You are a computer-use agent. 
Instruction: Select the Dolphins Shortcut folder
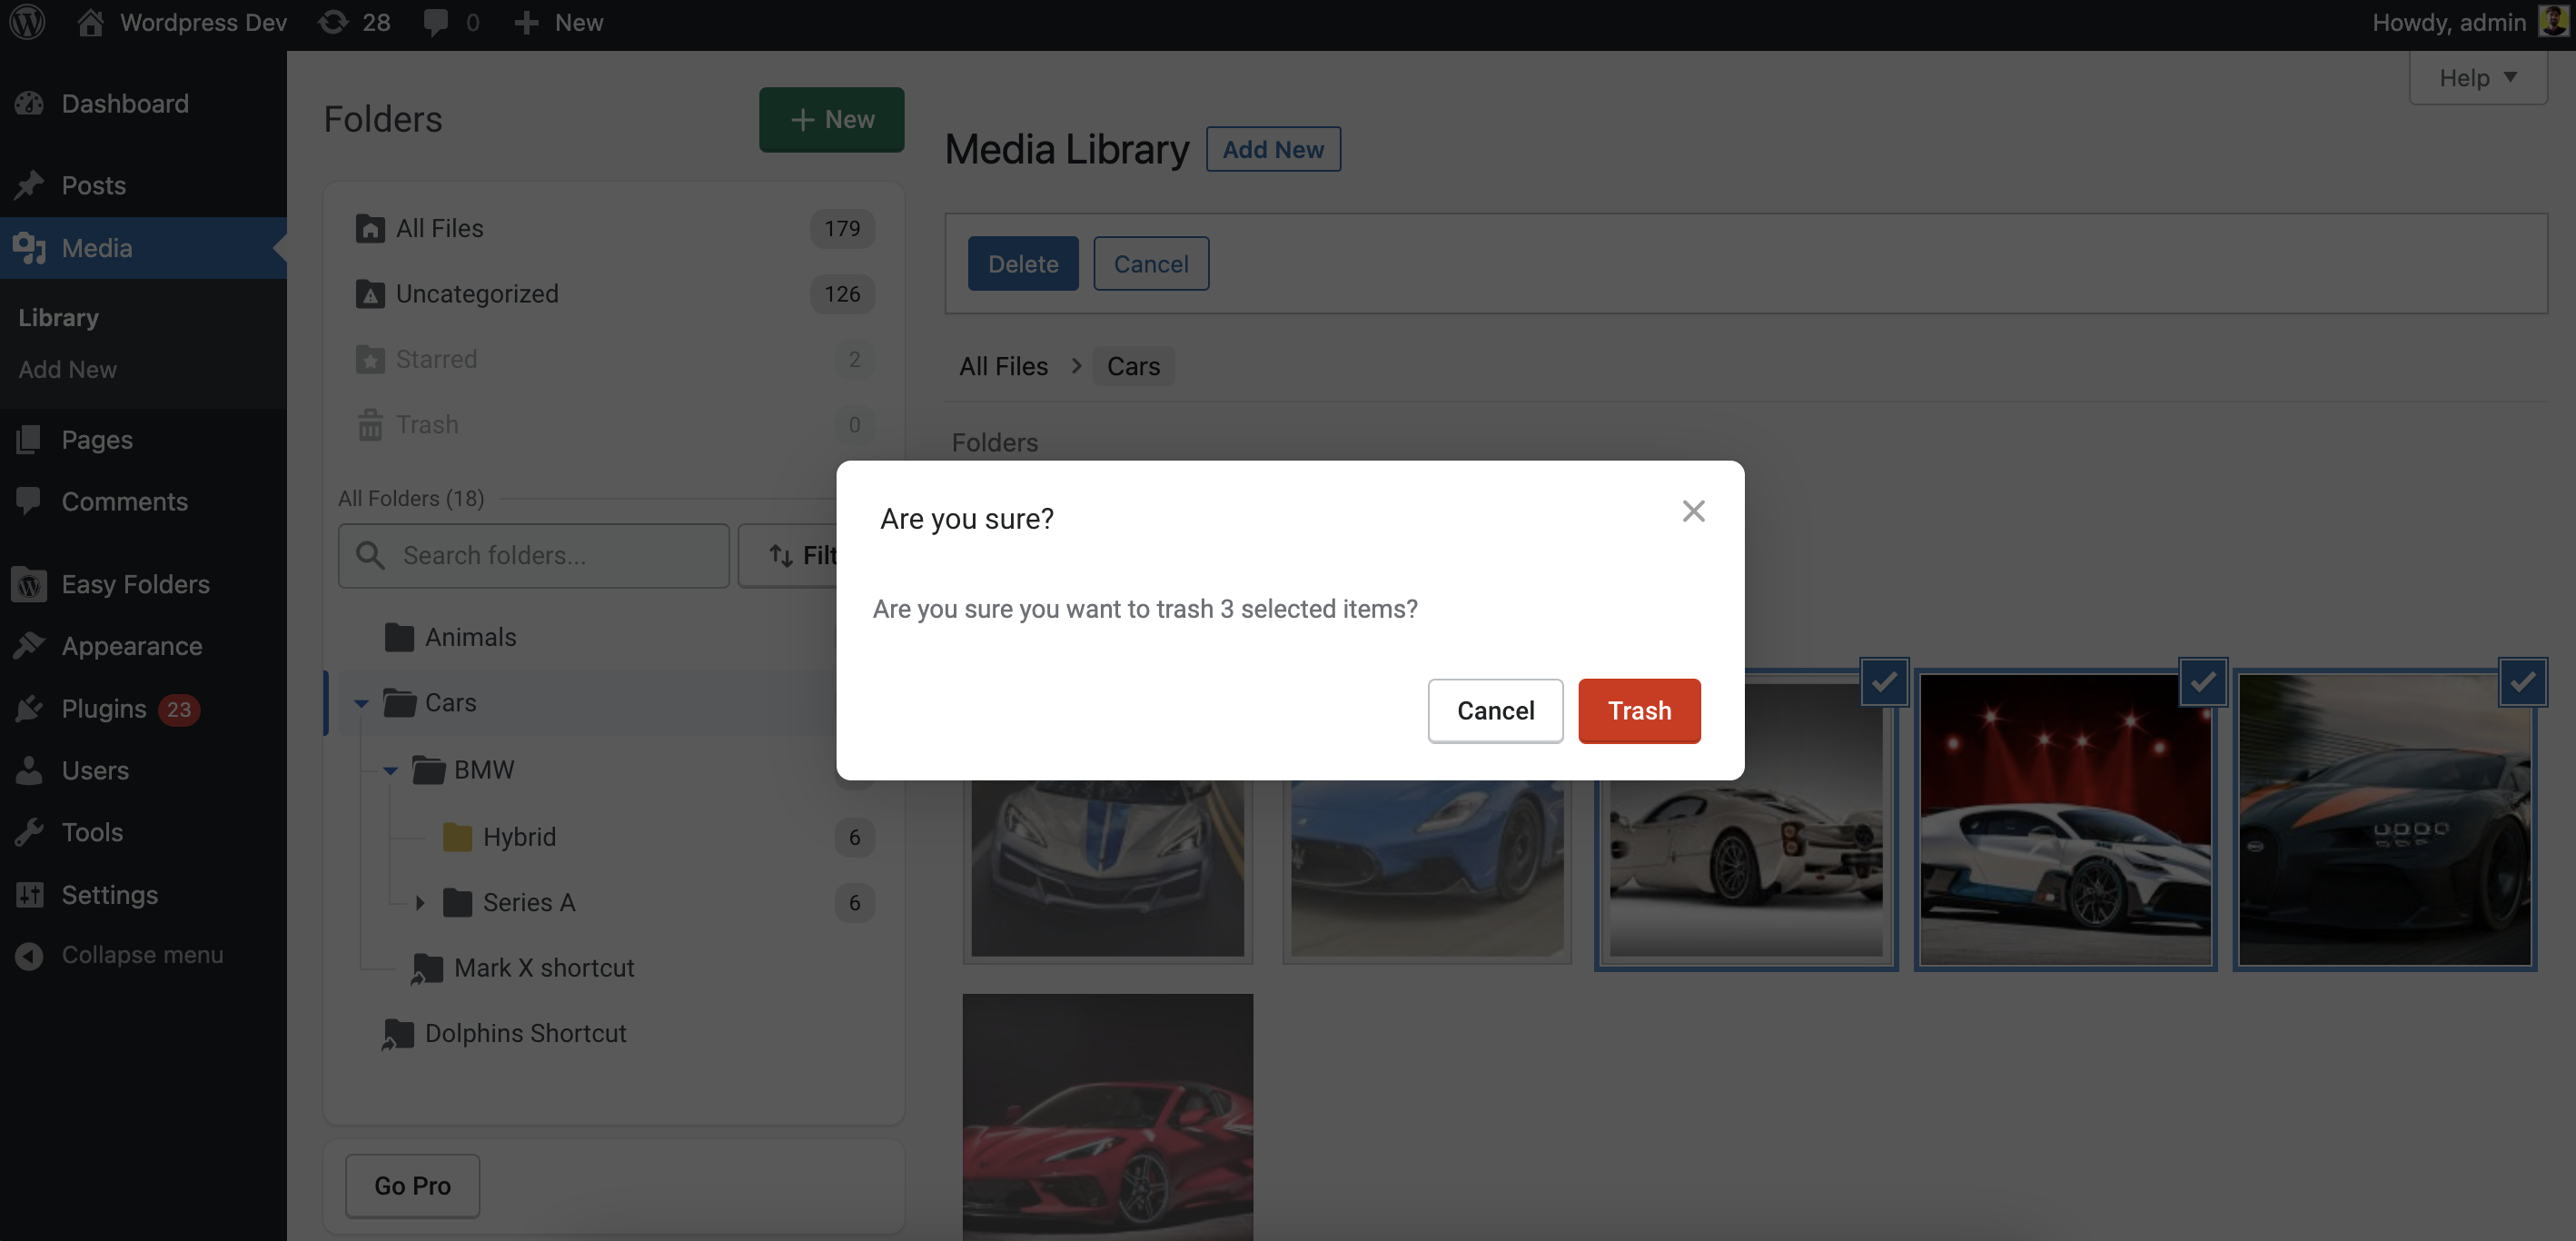503,1033
